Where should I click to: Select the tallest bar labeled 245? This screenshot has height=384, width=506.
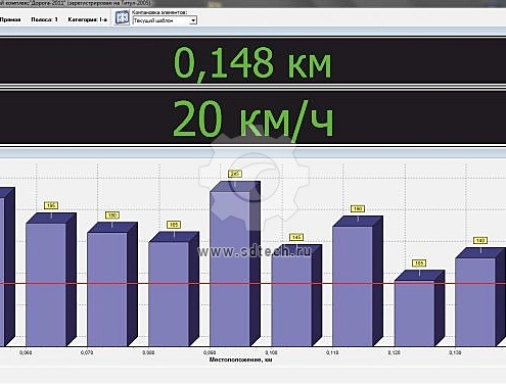235,263
